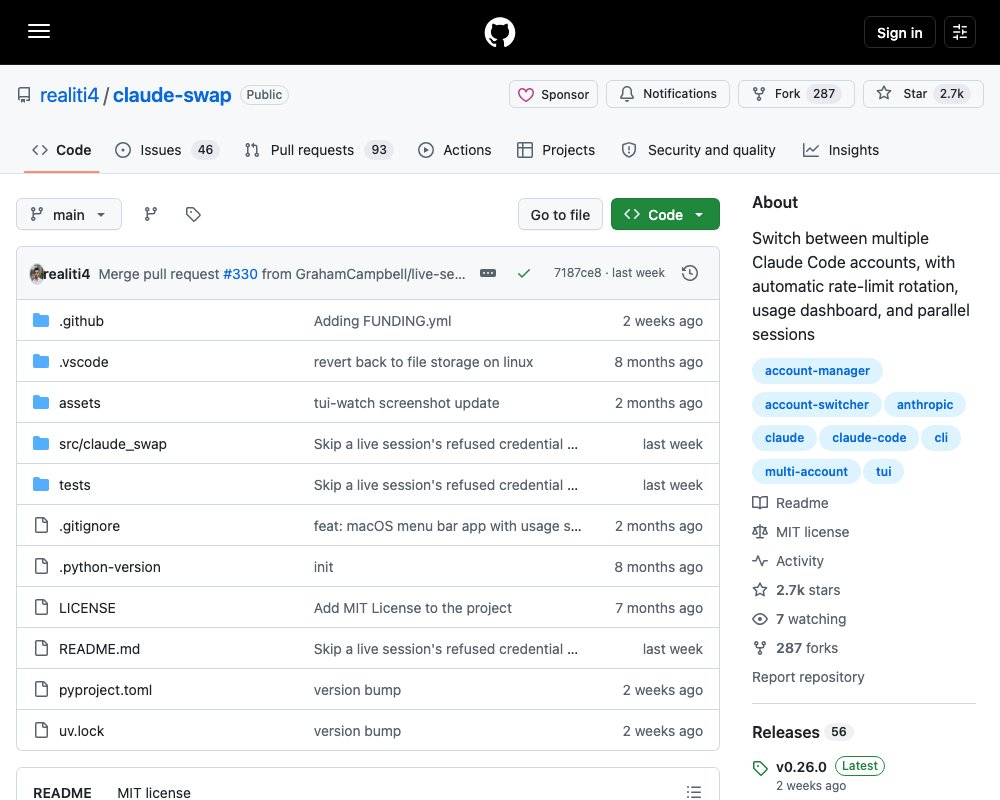Go to the GitHub homepage logo

(500, 32)
